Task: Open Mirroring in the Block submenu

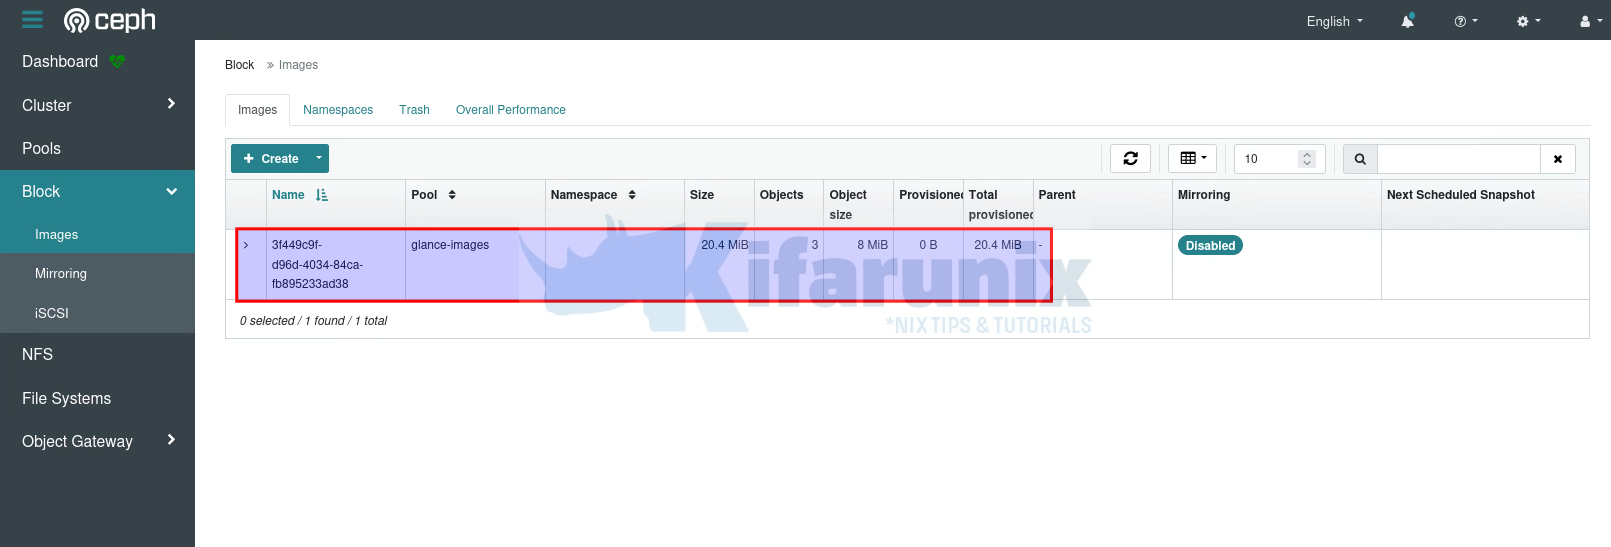Action: click(61, 274)
